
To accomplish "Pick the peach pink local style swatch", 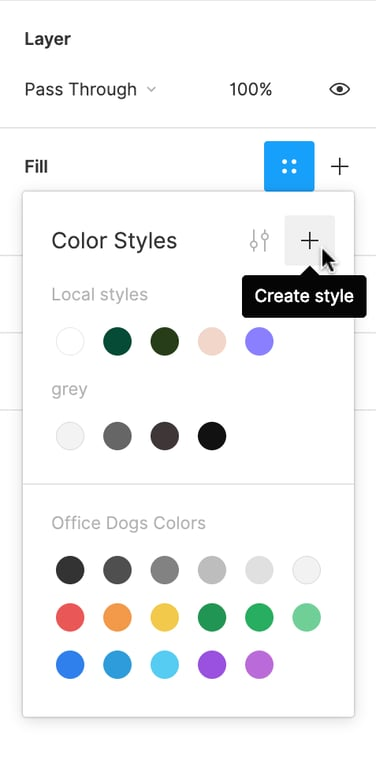I will coord(212,341).
